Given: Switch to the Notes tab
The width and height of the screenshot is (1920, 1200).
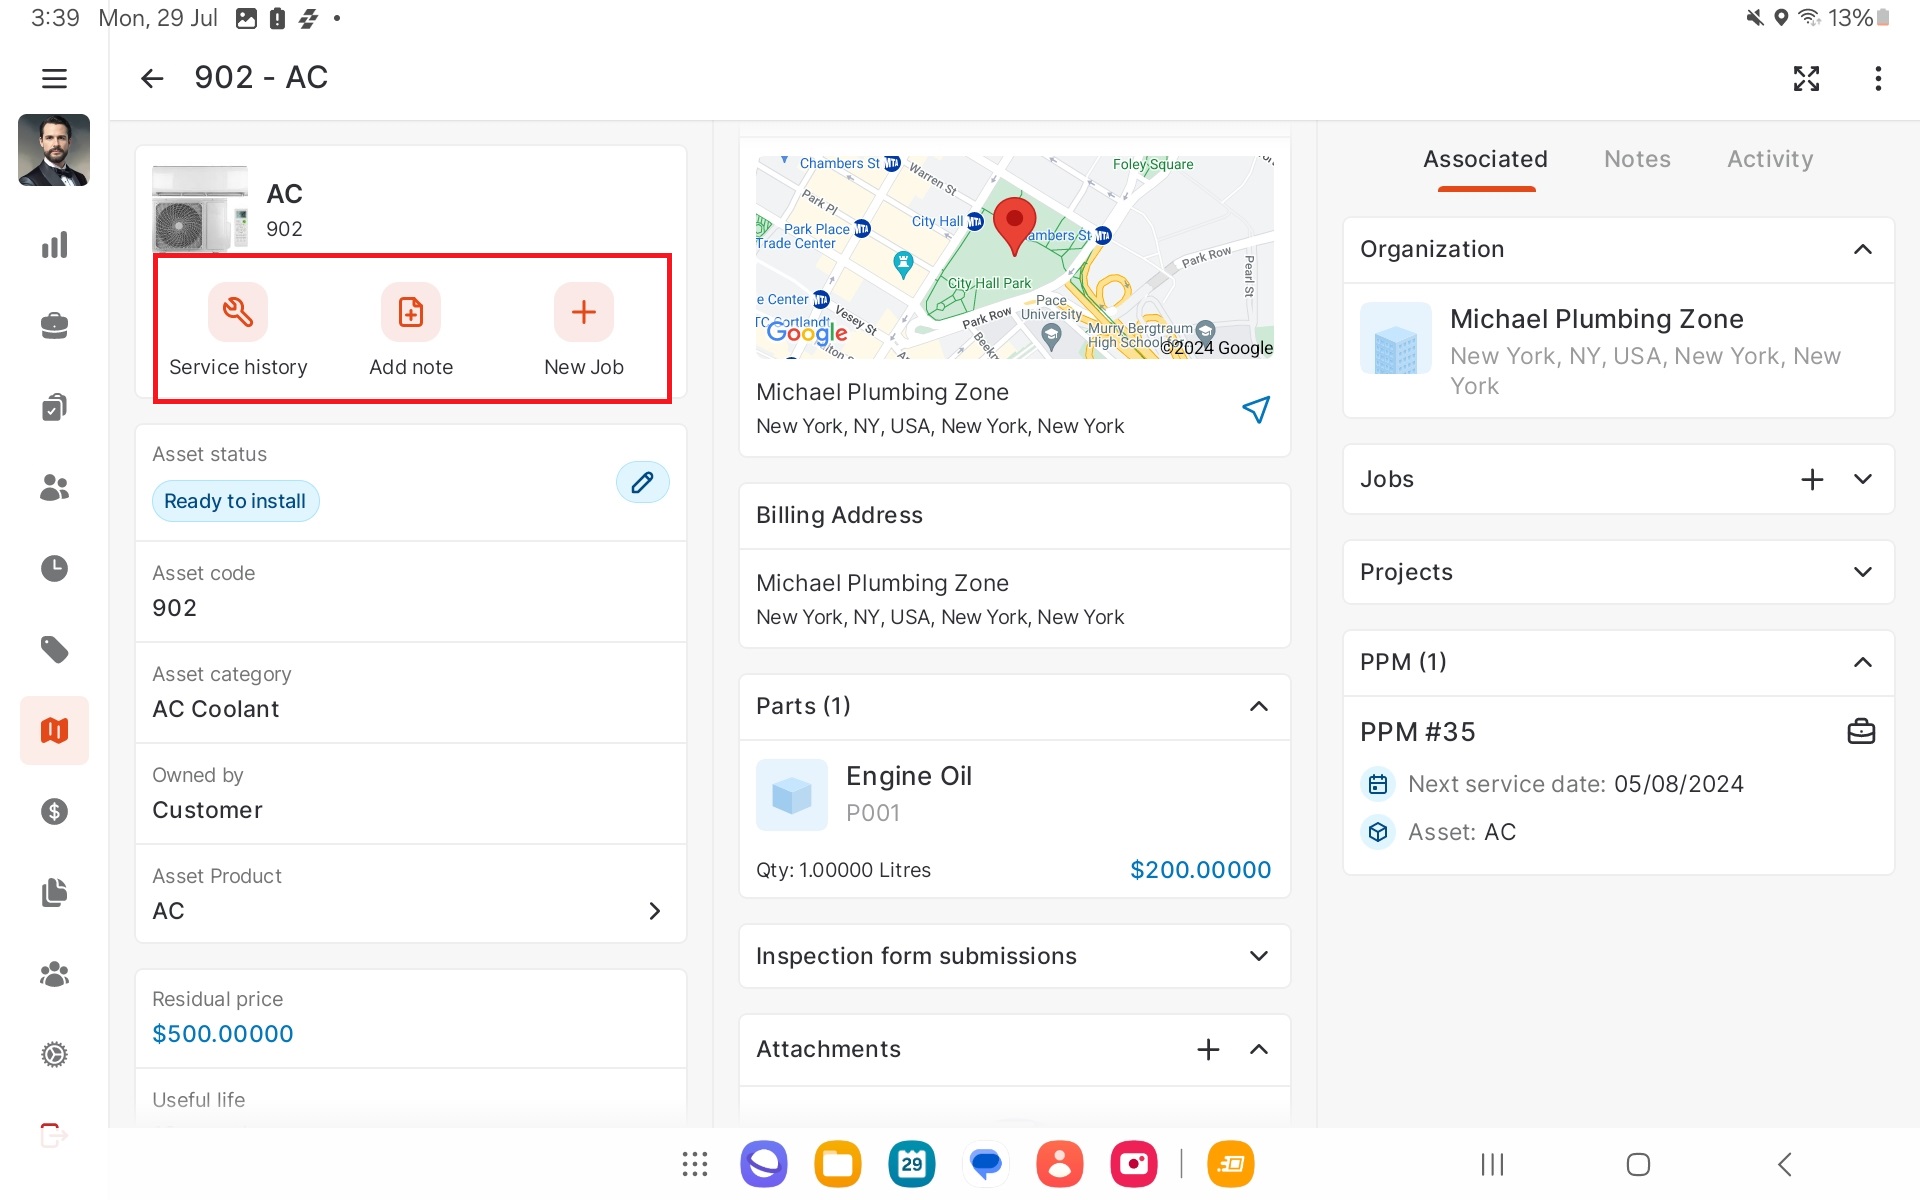Looking at the screenshot, I should (x=1637, y=159).
